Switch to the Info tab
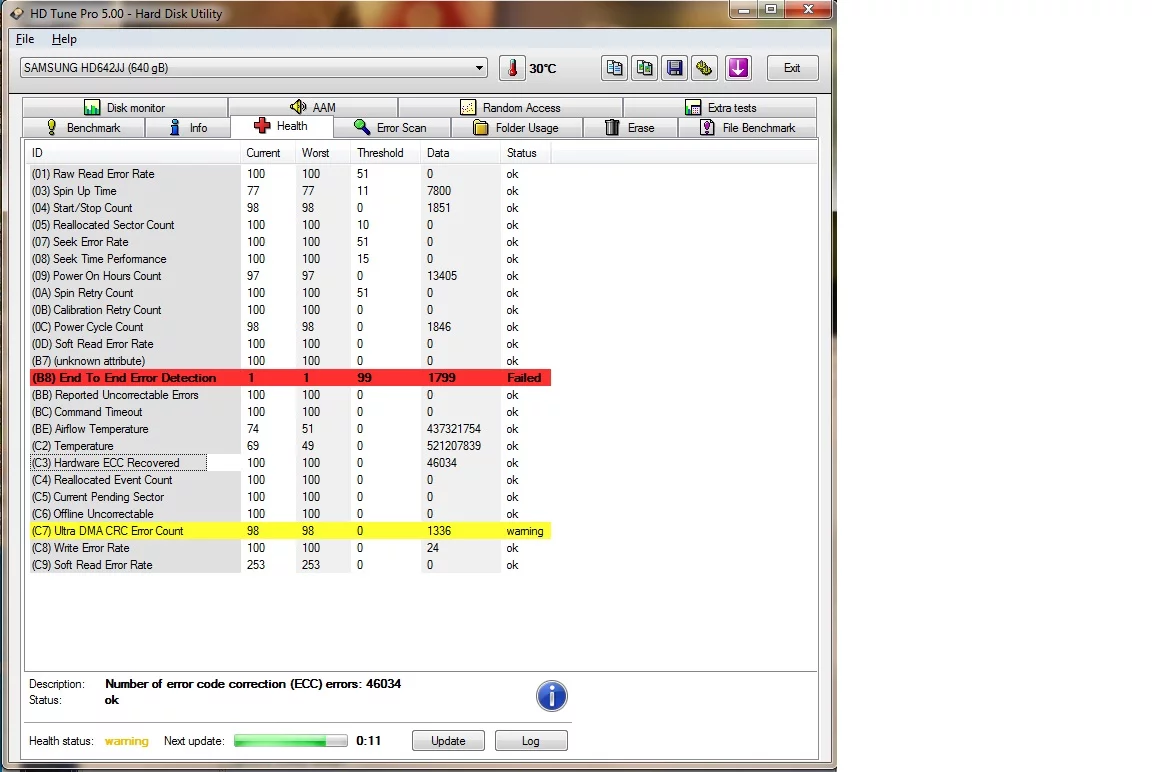1152x772 pixels. pos(188,128)
